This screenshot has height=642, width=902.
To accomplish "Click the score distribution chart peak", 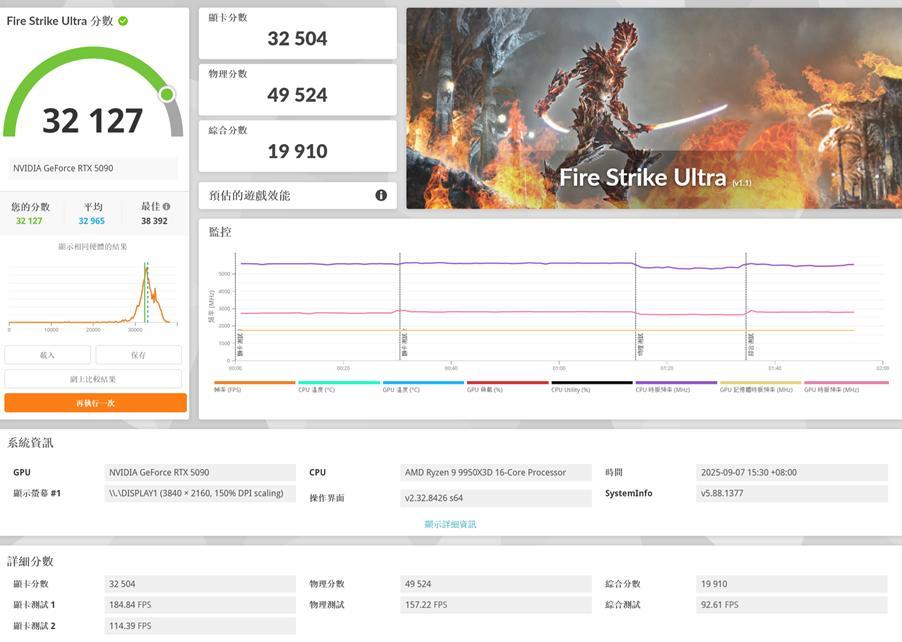I will coord(146,268).
